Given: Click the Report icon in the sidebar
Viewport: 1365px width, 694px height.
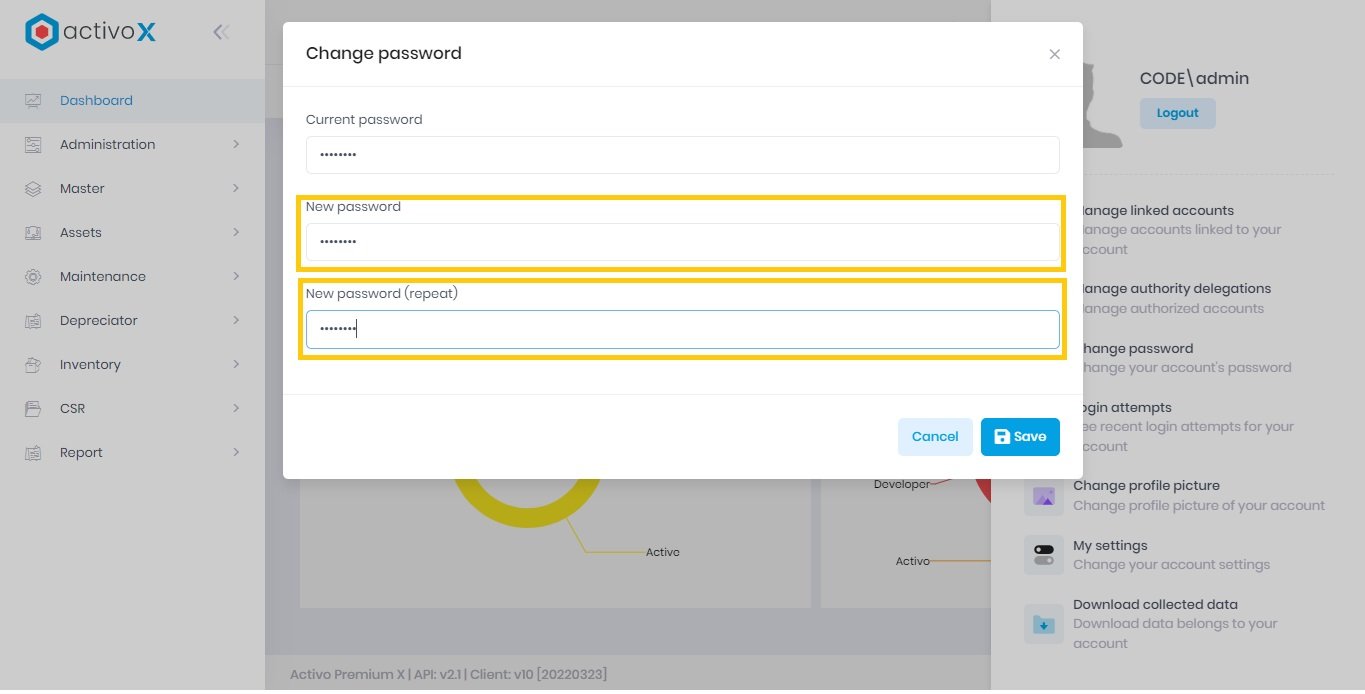Looking at the screenshot, I should (x=34, y=452).
